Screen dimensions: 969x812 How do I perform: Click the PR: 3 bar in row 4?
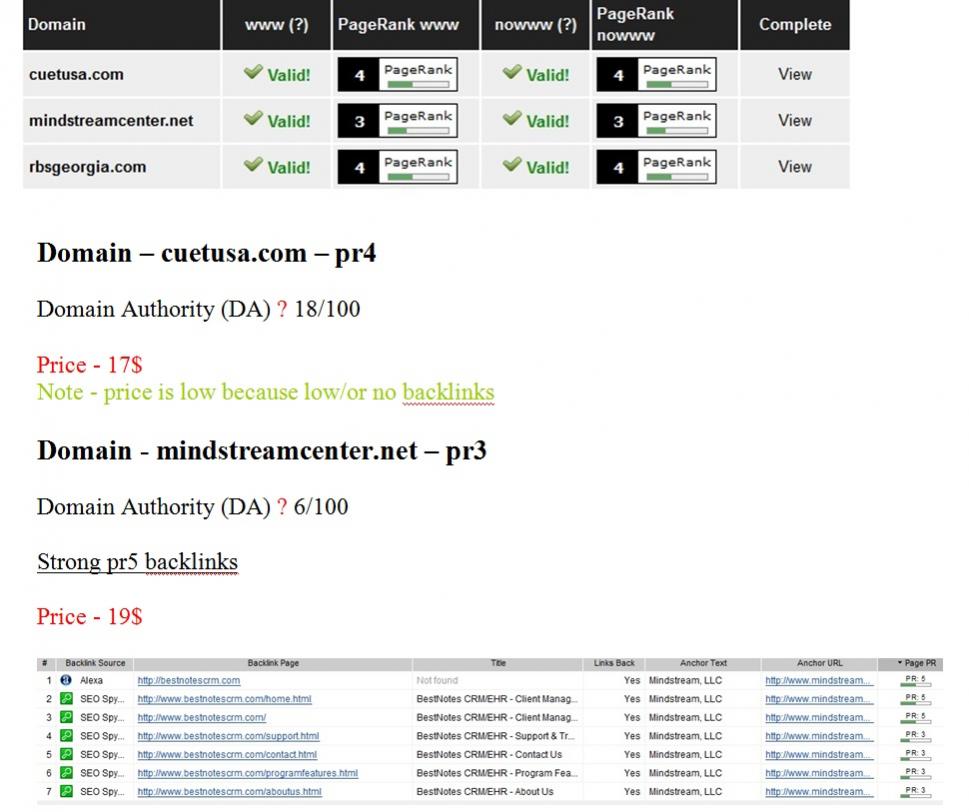(915, 736)
